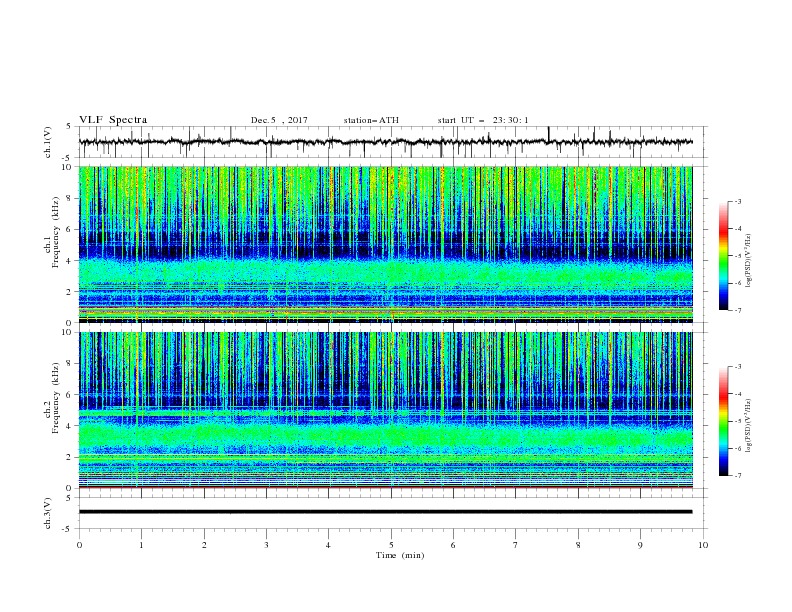Click the '9' tick on the time axis
The height and width of the screenshot is (612, 792).
640,545
